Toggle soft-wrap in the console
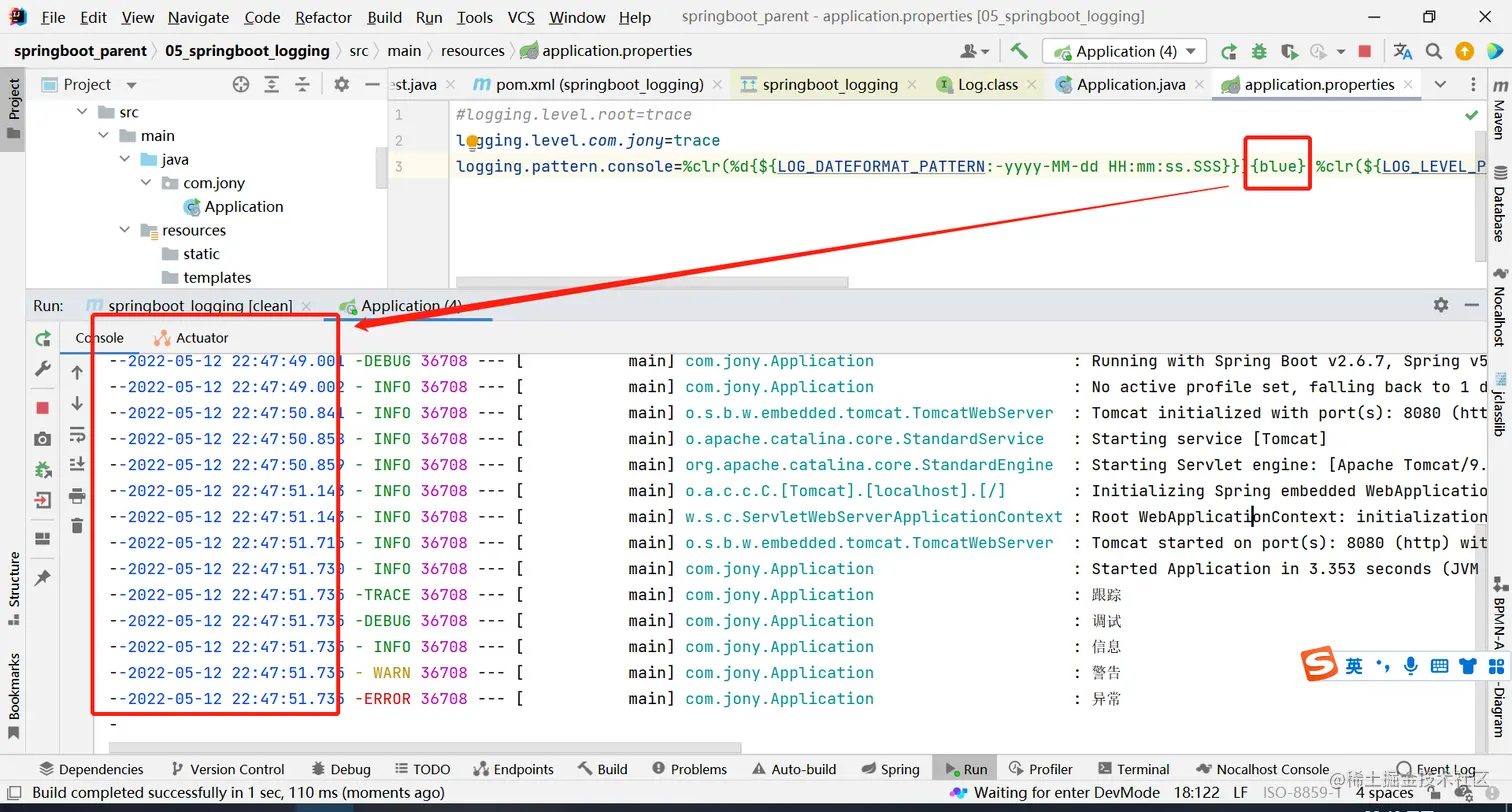 coord(77,434)
